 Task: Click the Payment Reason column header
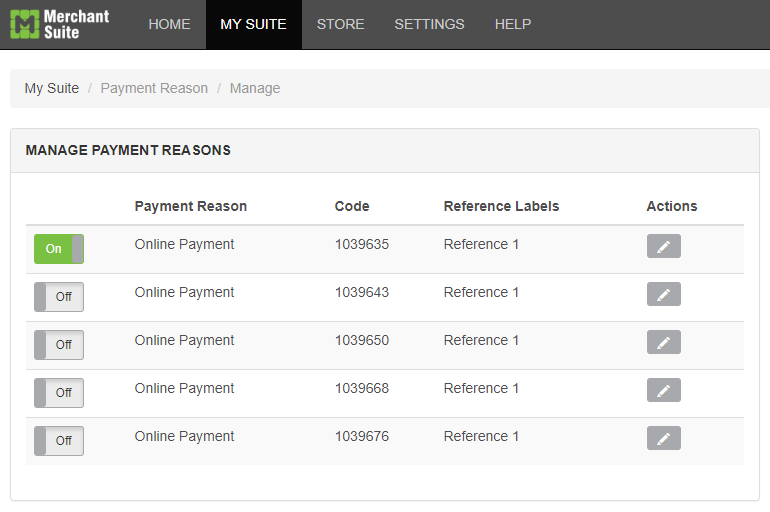pos(191,206)
